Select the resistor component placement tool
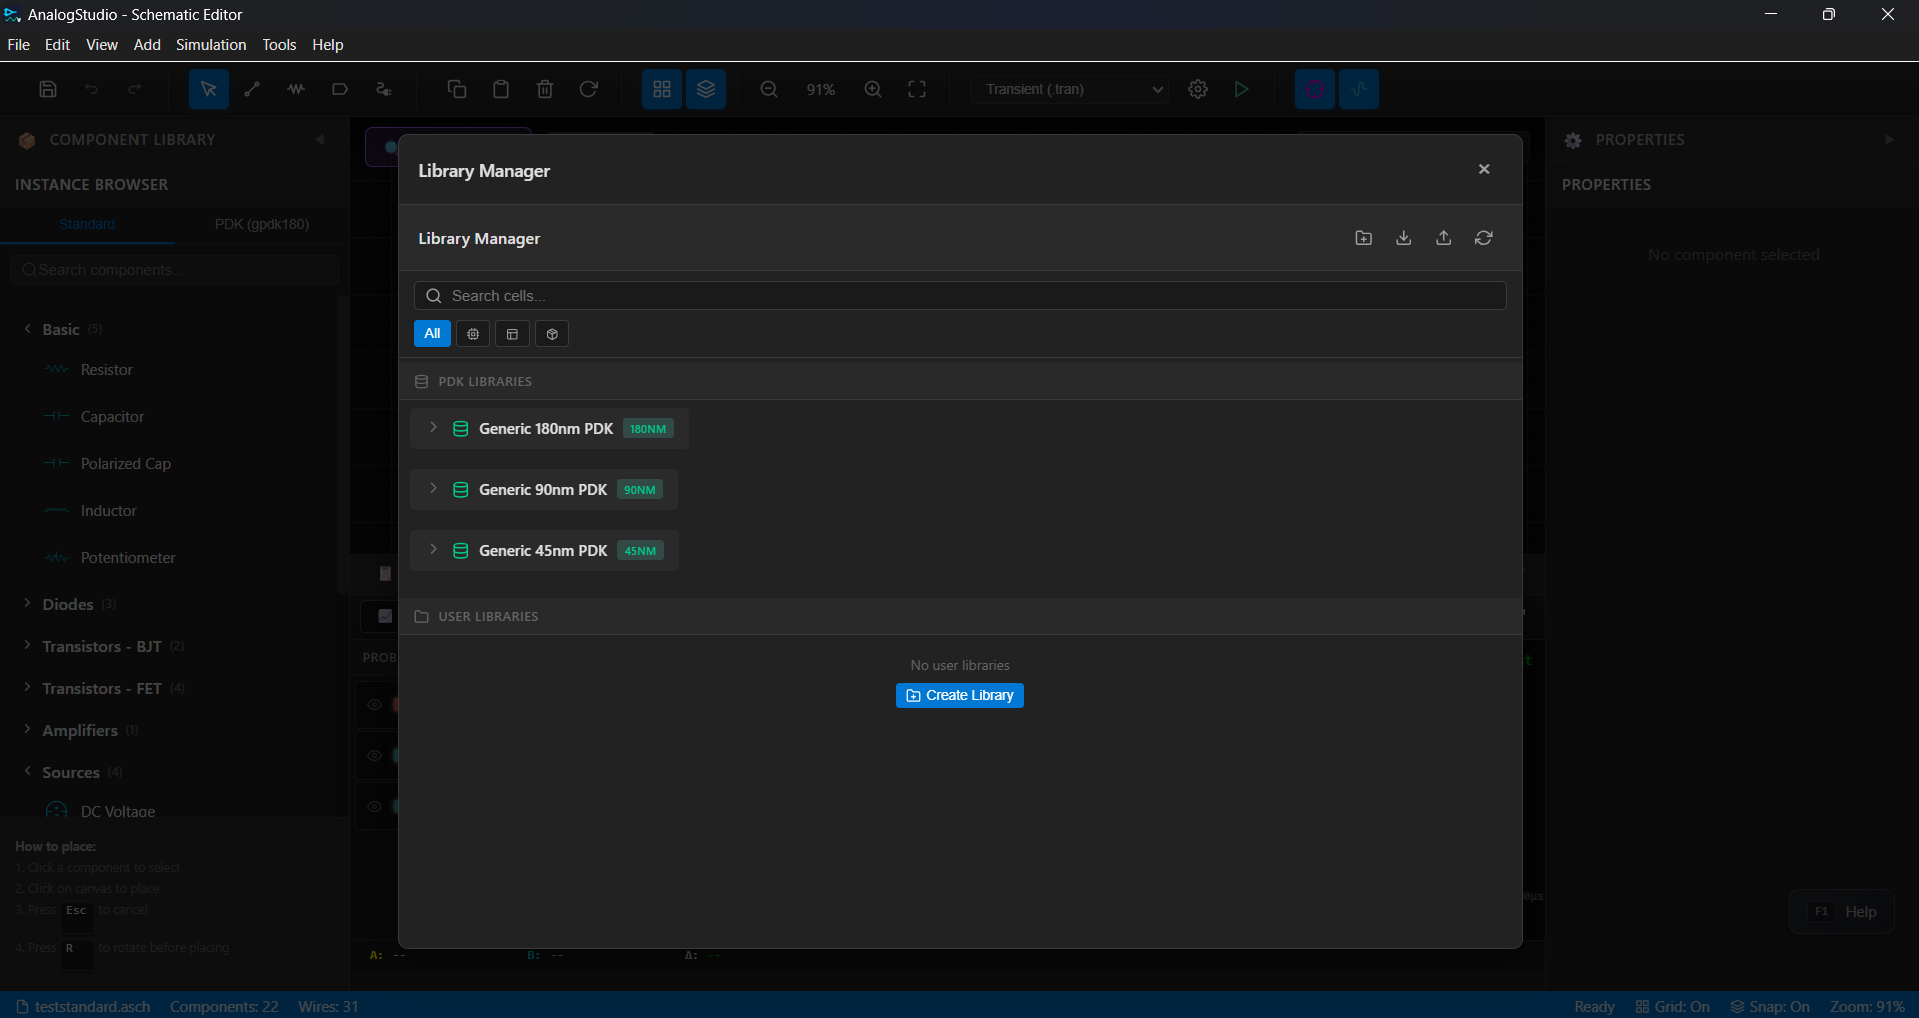This screenshot has height=1018, width=1919. (296, 89)
